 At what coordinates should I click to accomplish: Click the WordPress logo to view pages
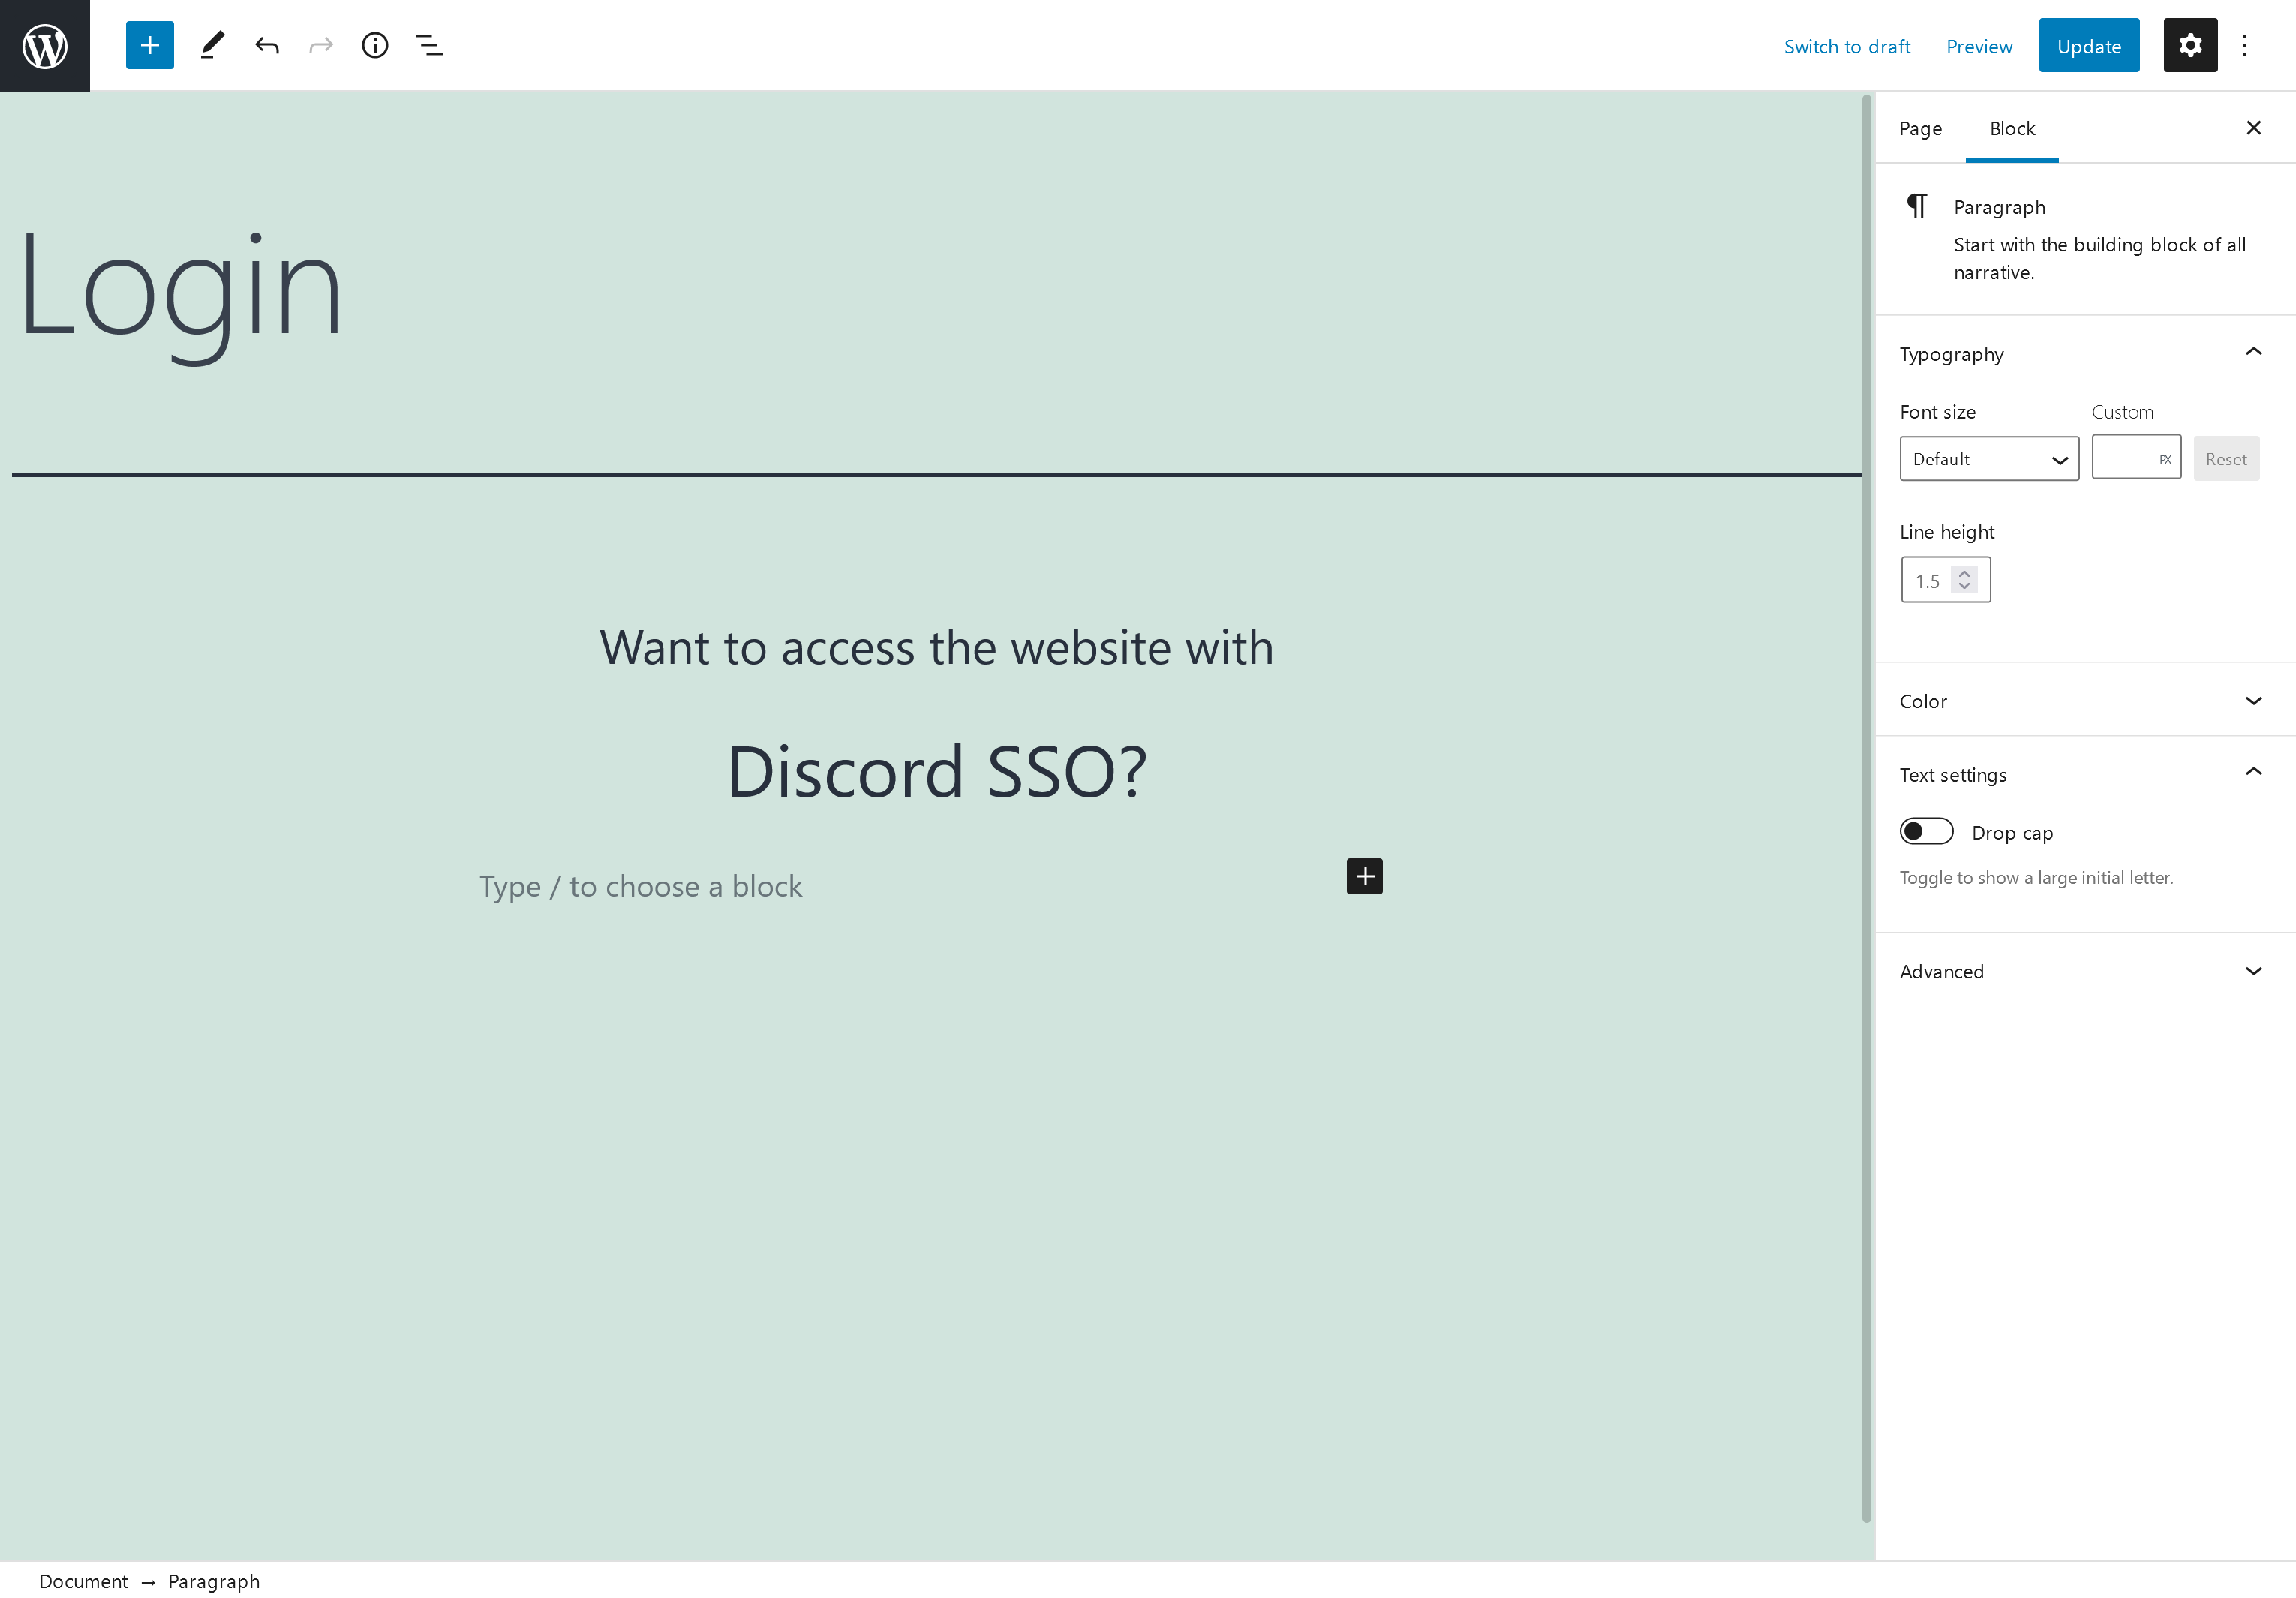point(45,45)
